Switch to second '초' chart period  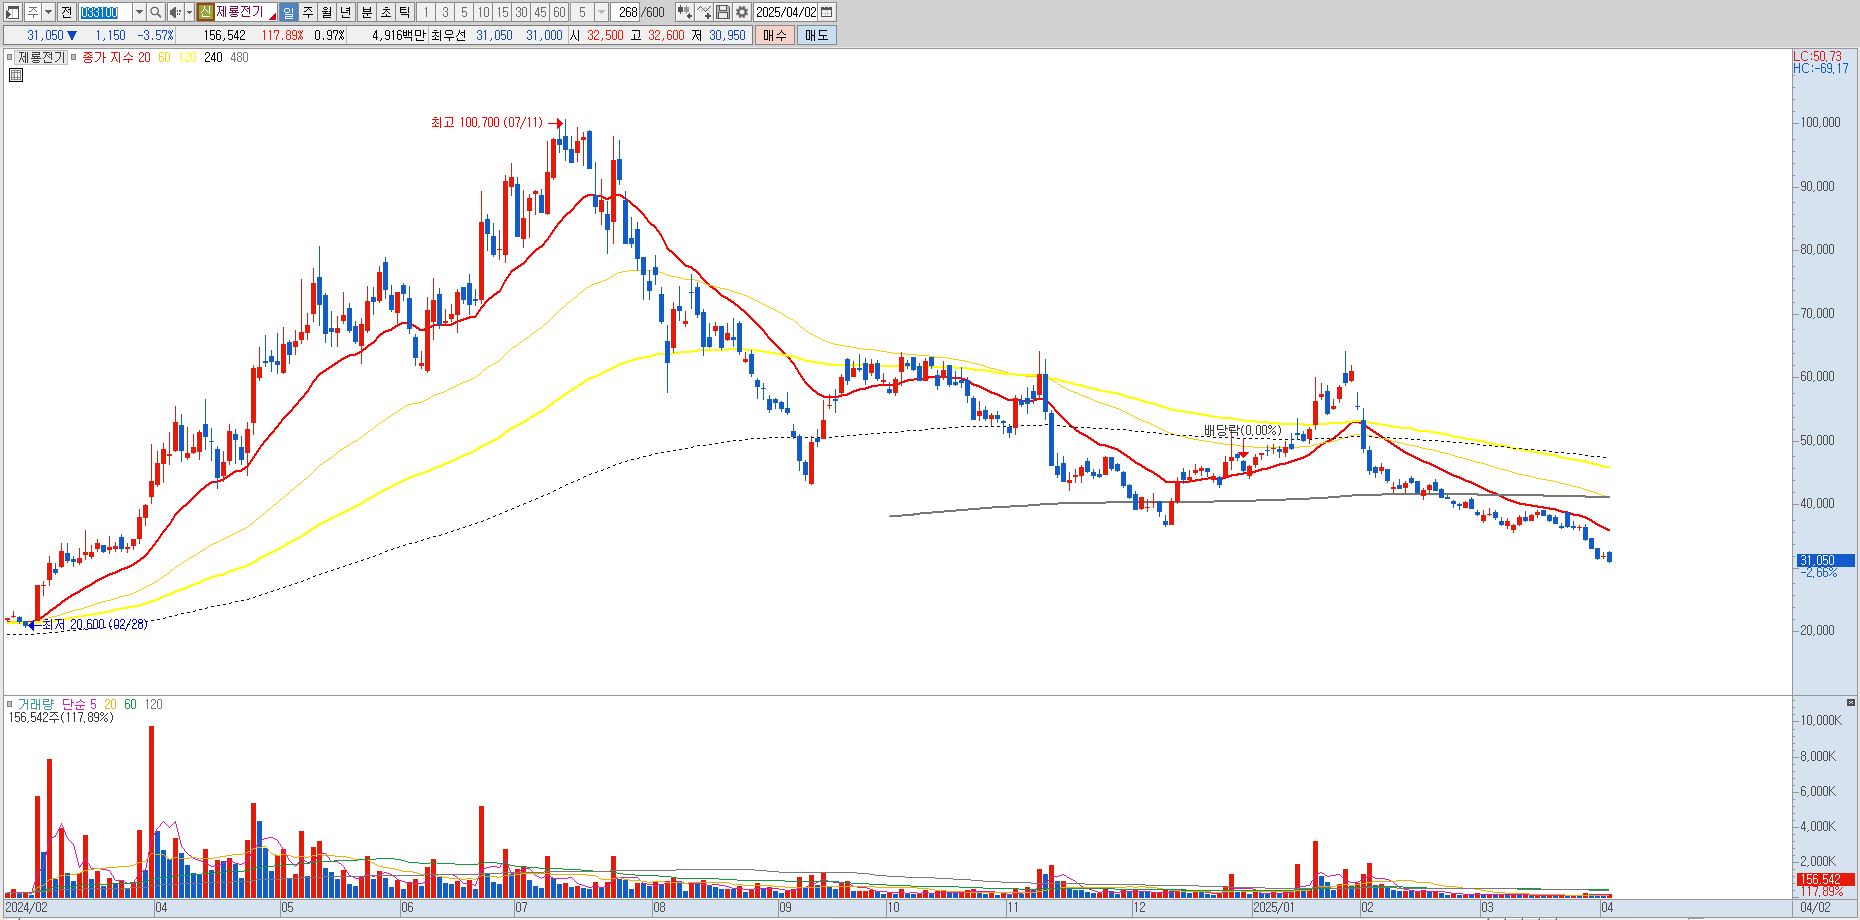[385, 12]
